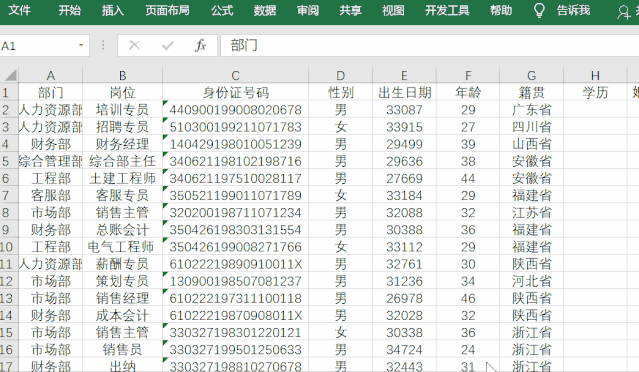Click the 身份证号码 header cell

tap(235, 92)
